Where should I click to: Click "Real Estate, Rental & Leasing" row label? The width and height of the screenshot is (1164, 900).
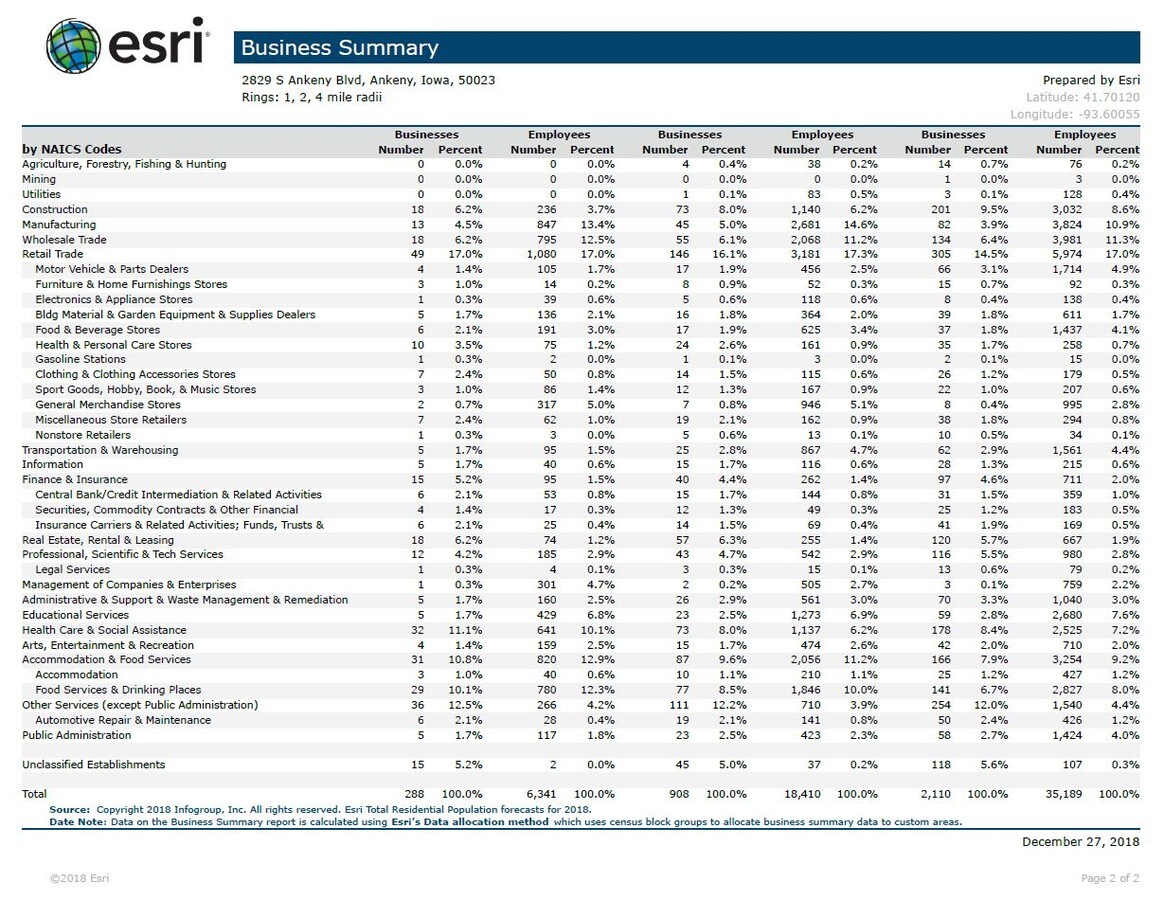pos(98,540)
